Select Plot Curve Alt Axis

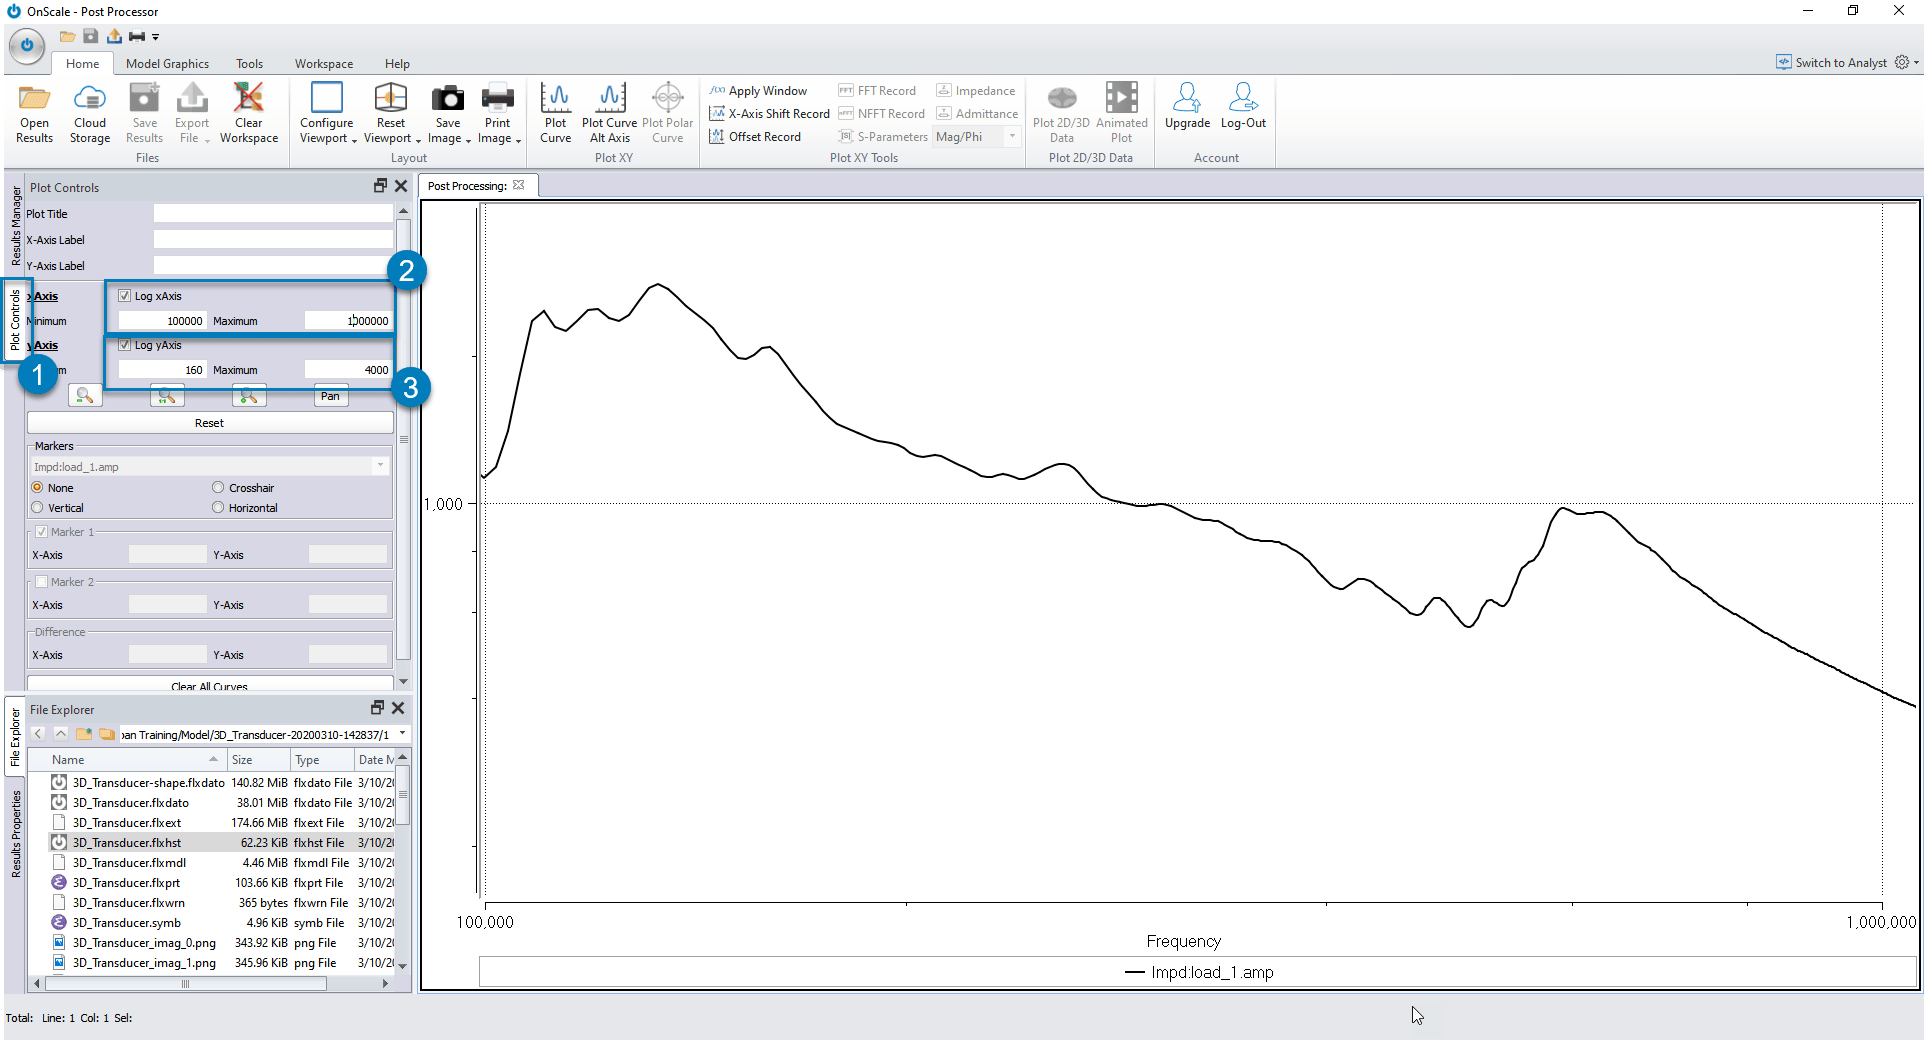(609, 114)
